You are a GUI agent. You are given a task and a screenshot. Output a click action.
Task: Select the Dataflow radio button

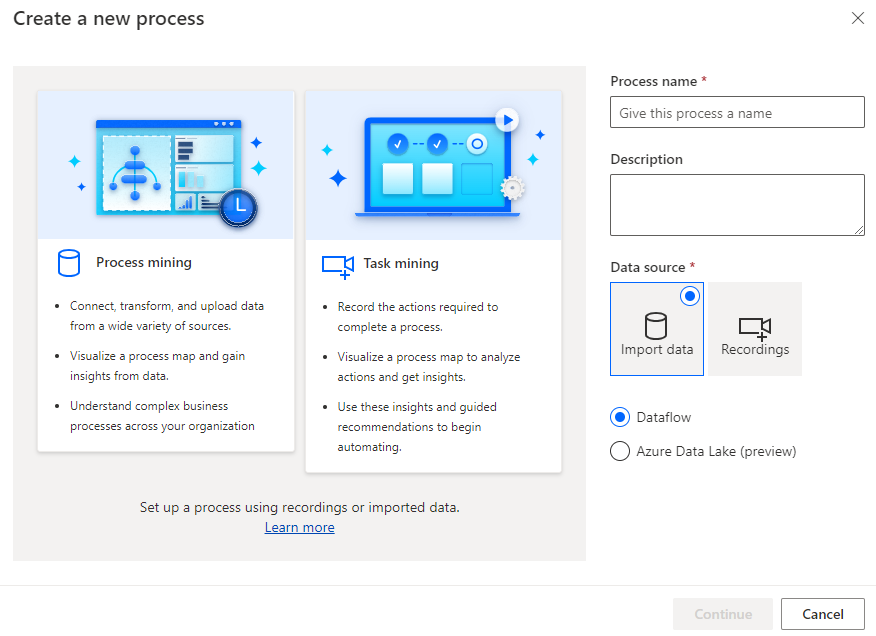pyautogui.click(x=620, y=417)
